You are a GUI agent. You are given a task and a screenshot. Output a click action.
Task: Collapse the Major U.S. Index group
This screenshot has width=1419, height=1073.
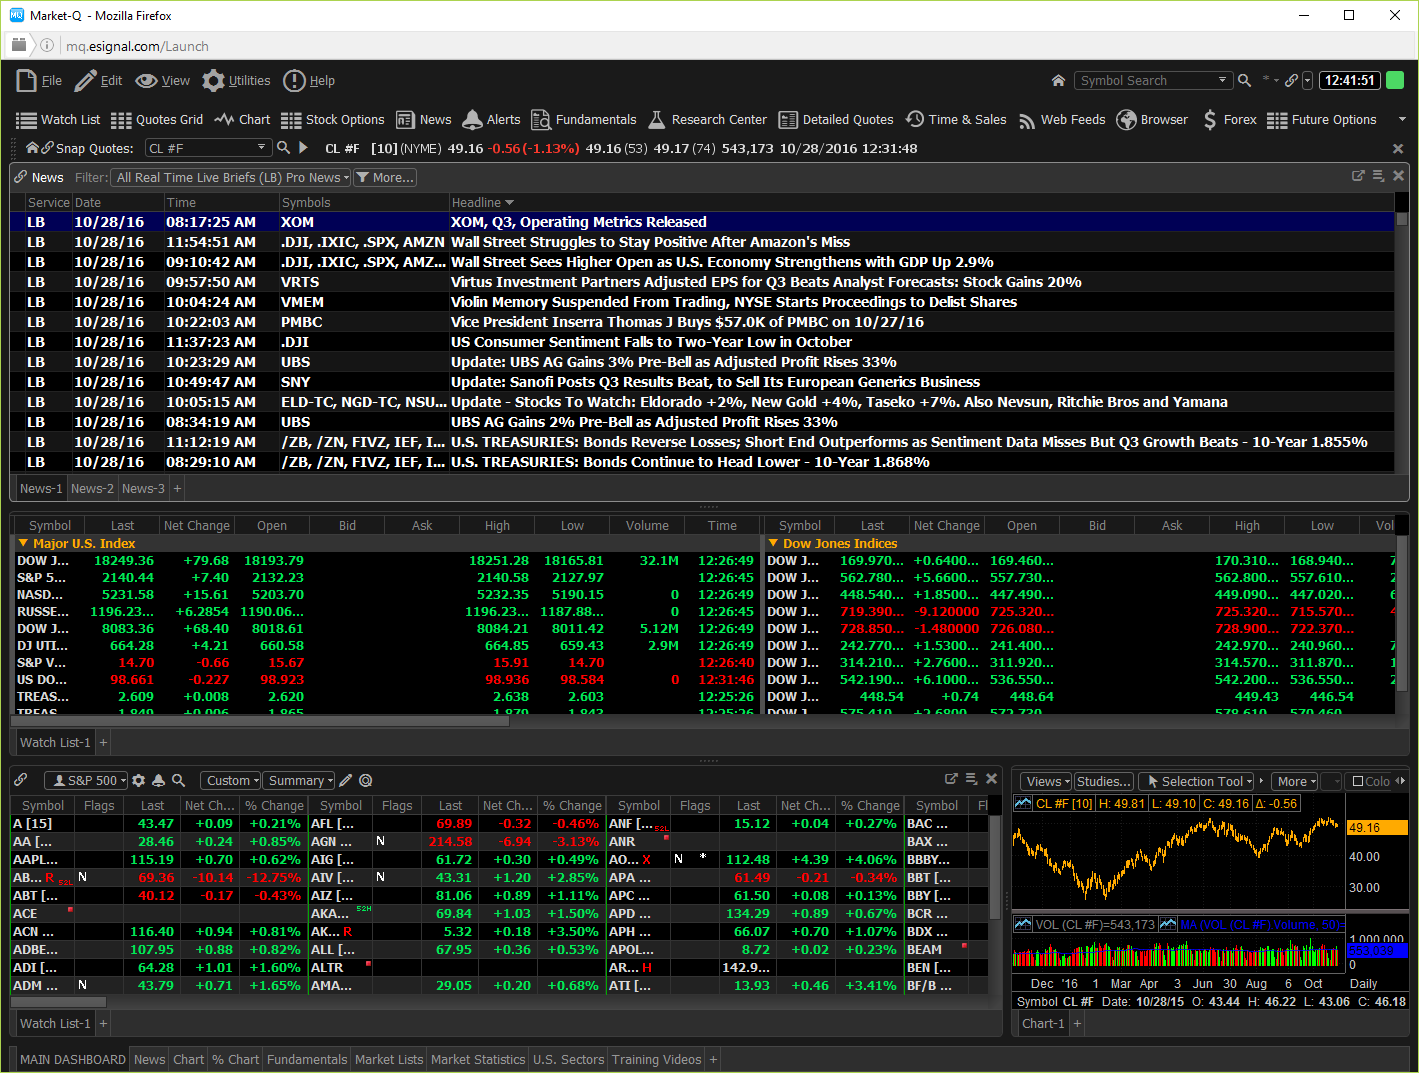coord(23,543)
